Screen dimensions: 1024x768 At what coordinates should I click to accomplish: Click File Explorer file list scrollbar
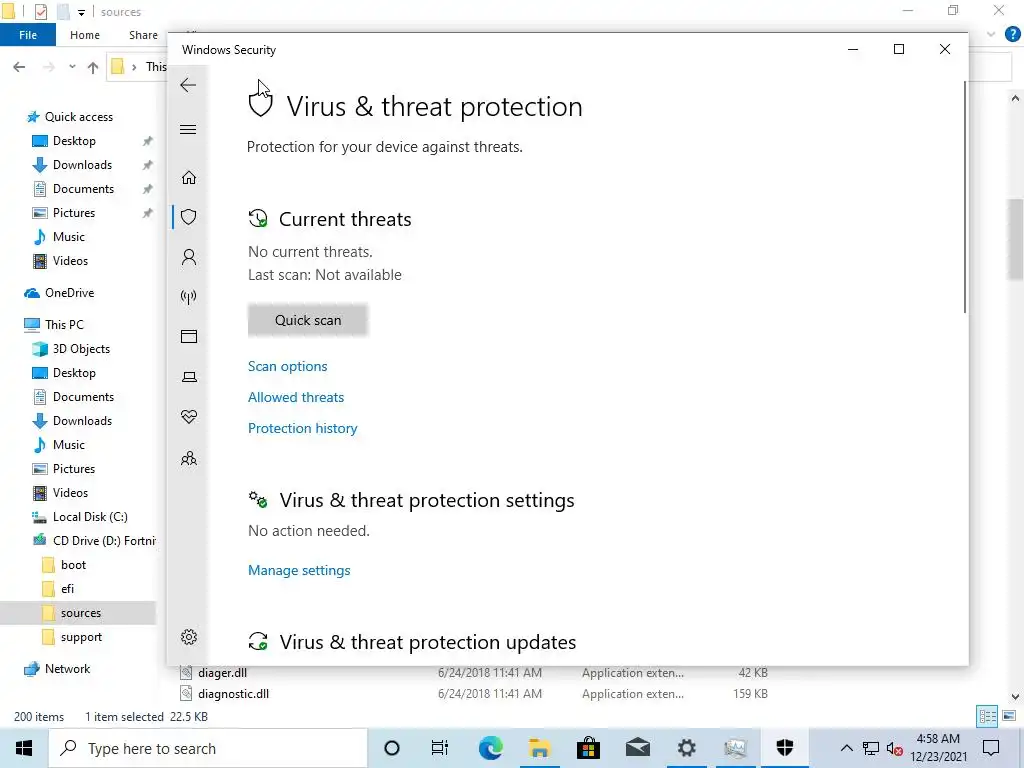click(1015, 238)
